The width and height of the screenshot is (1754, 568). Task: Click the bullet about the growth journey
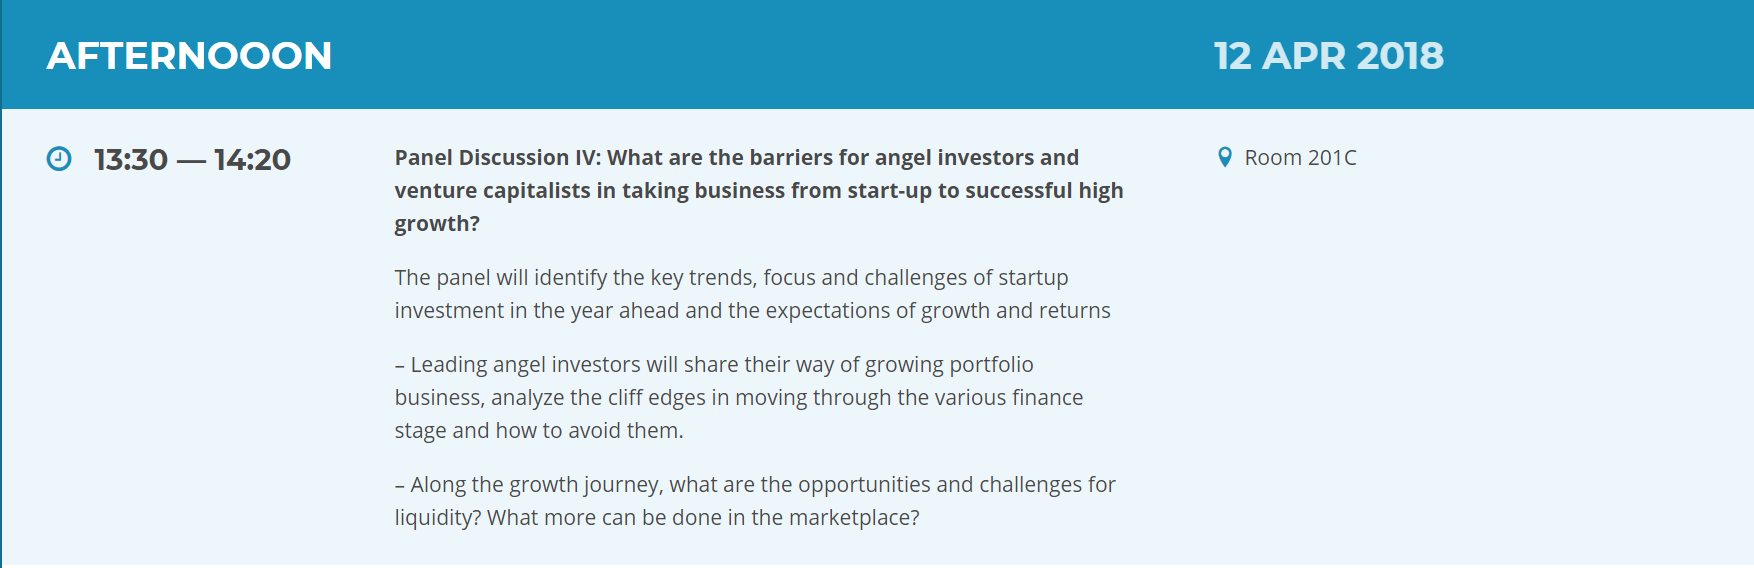click(x=755, y=501)
